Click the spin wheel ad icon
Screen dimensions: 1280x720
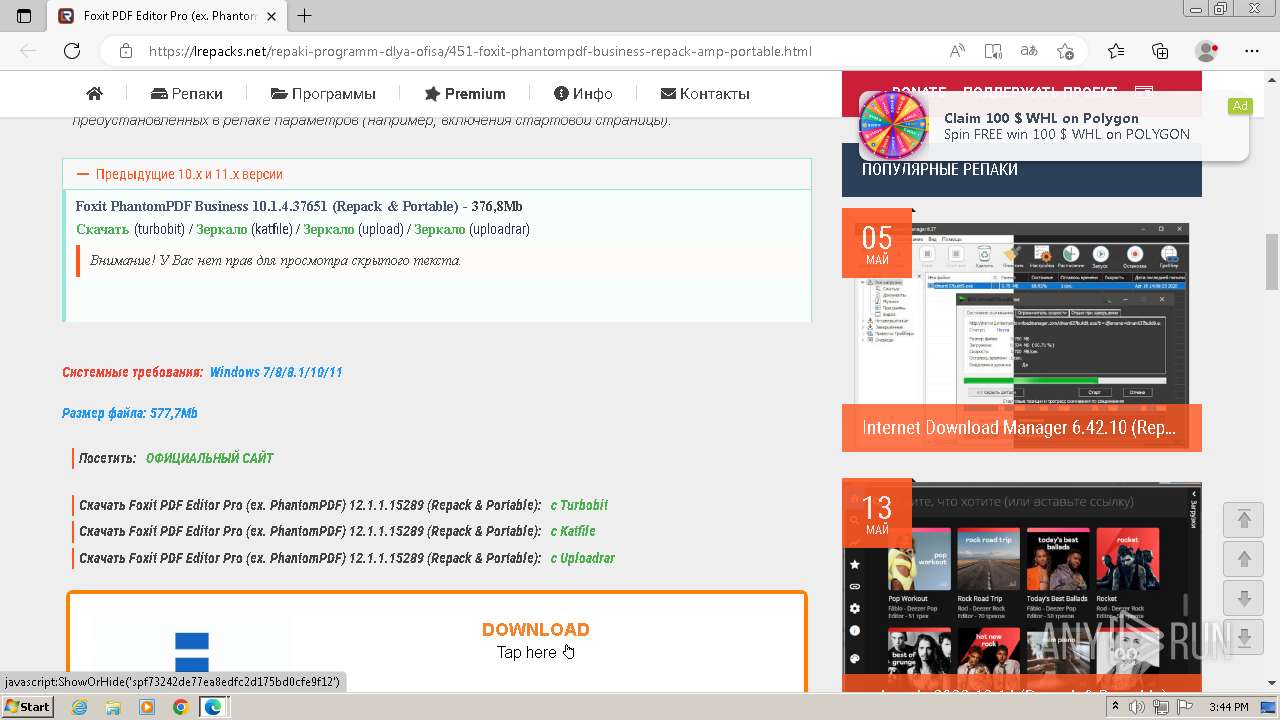pos(893,125)
